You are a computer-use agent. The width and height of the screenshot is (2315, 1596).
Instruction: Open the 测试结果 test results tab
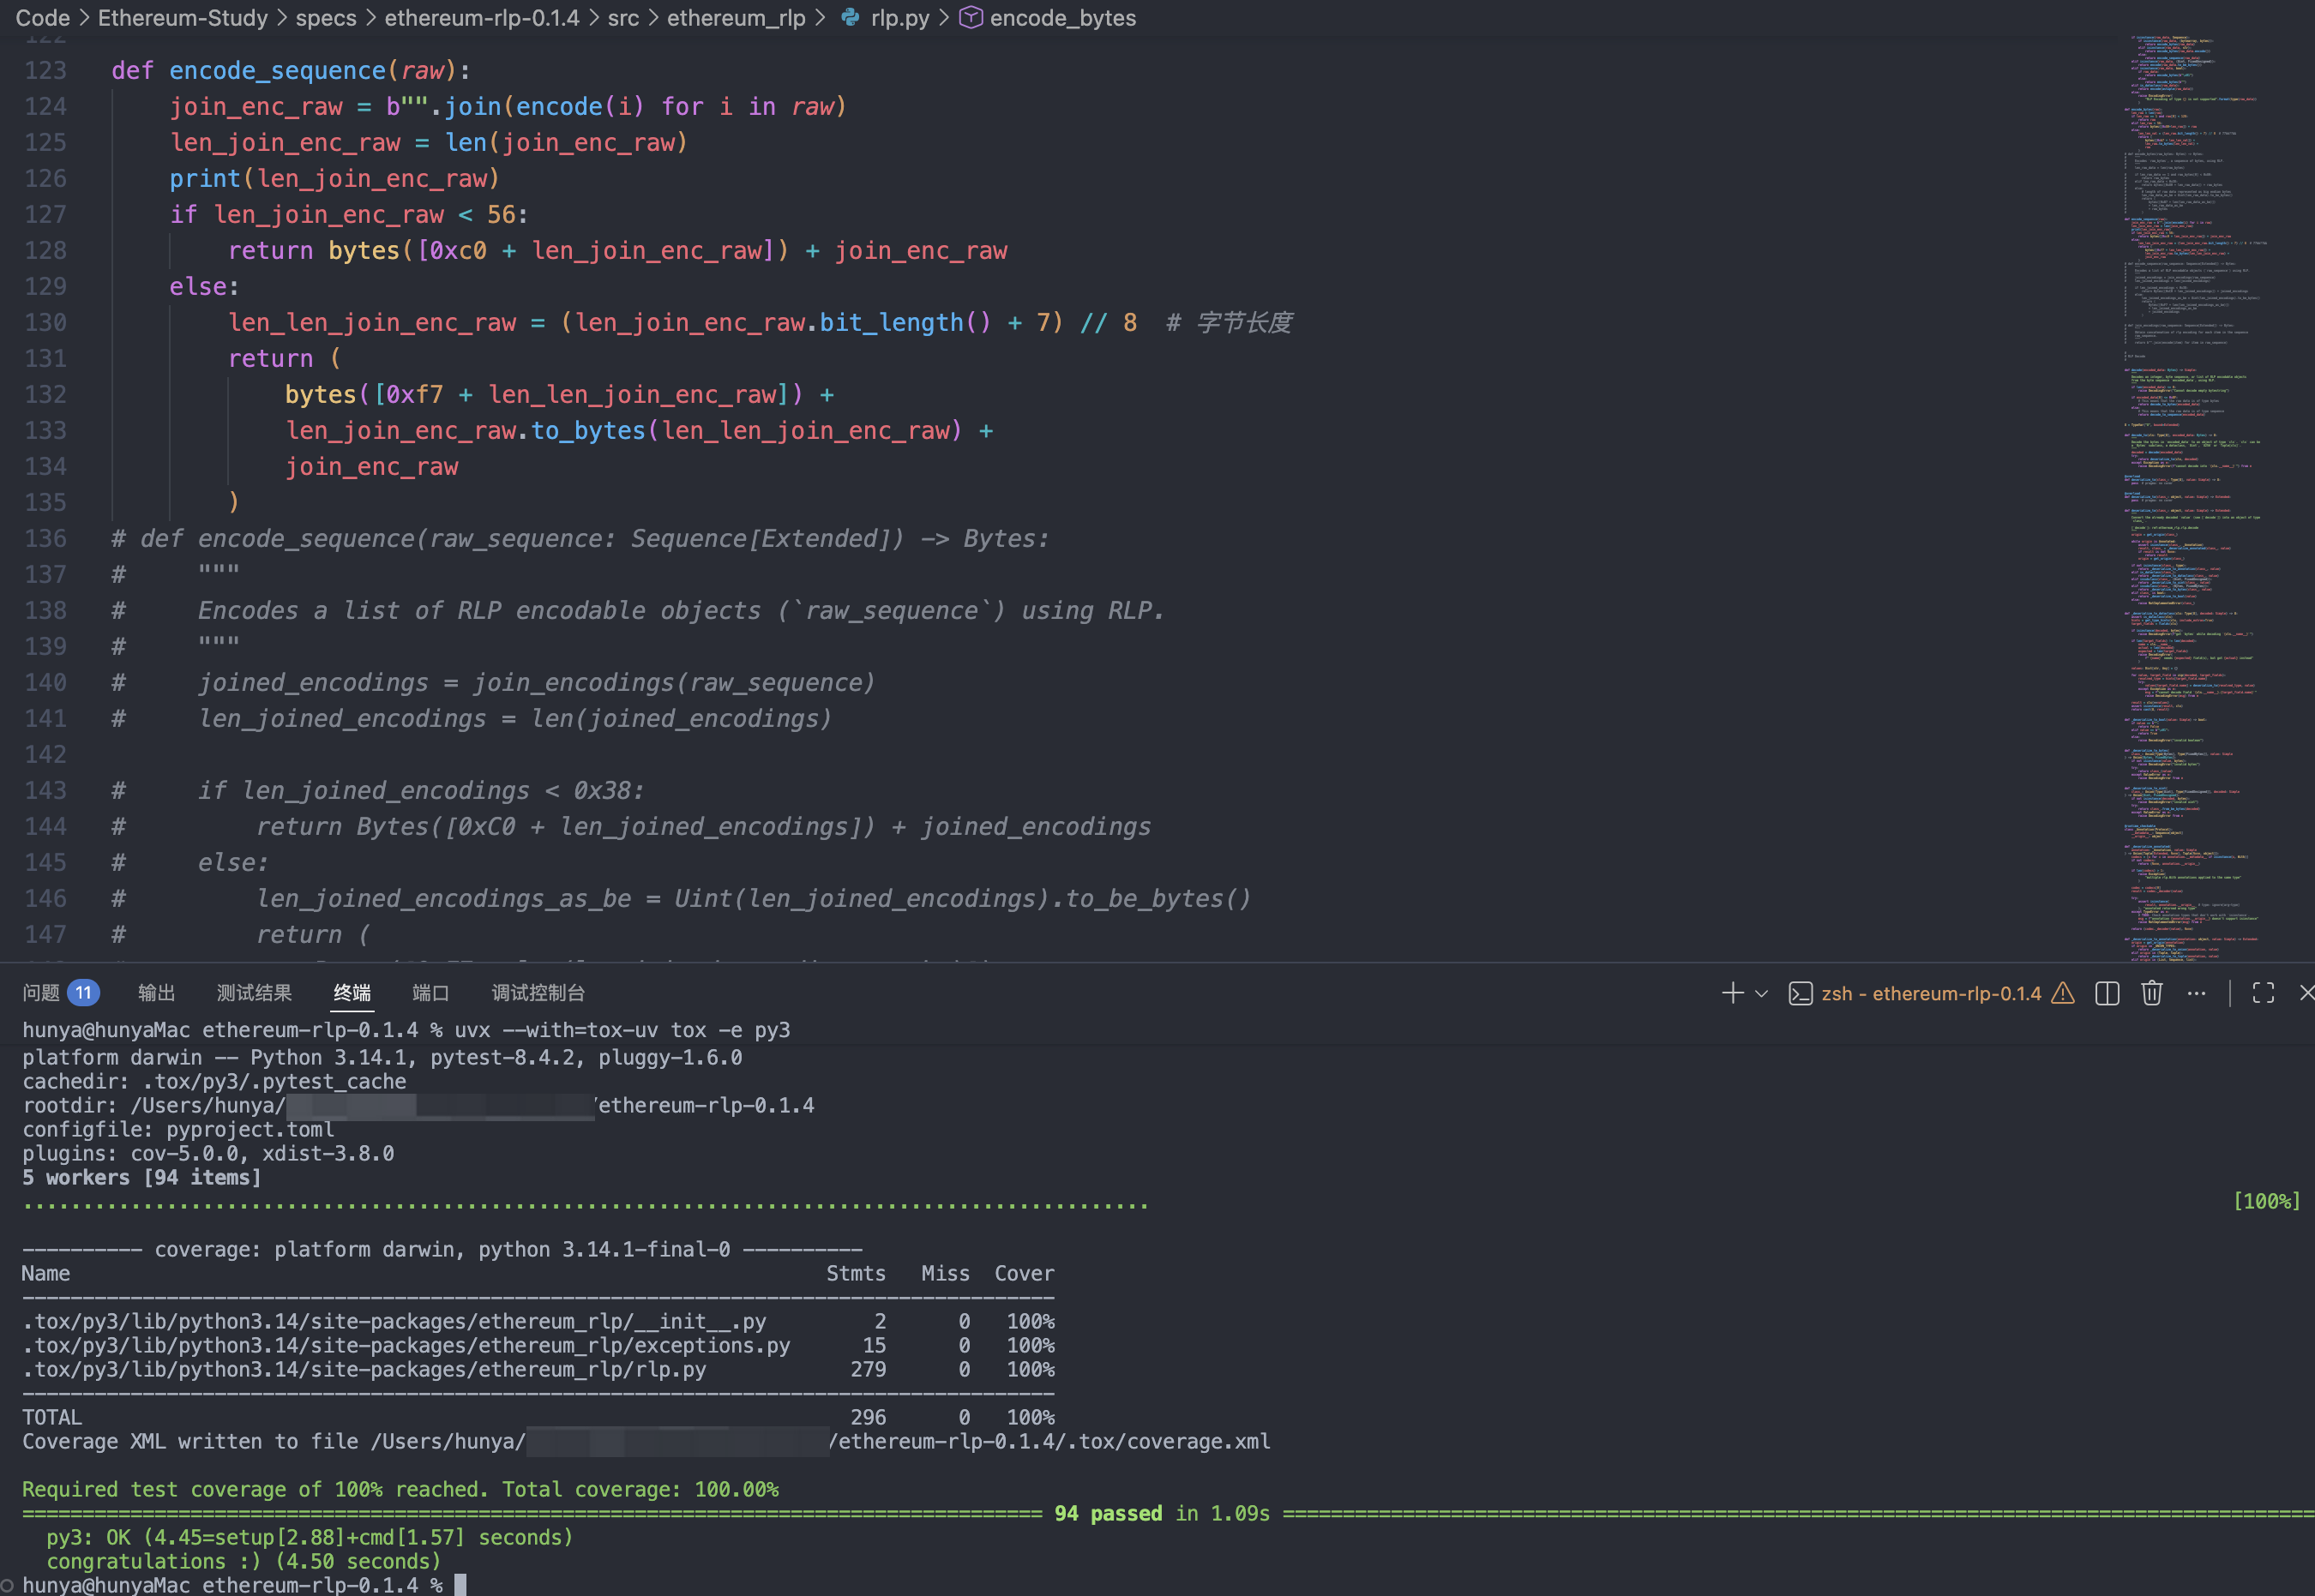point(254,993)
